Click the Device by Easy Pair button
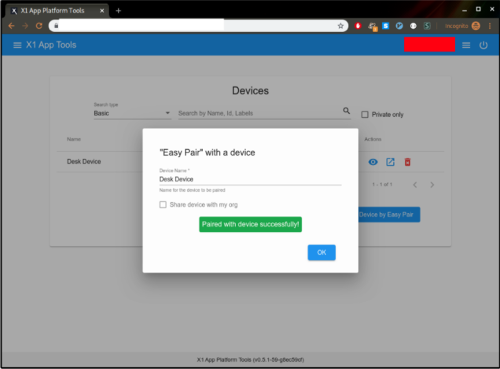 (389, 215)
